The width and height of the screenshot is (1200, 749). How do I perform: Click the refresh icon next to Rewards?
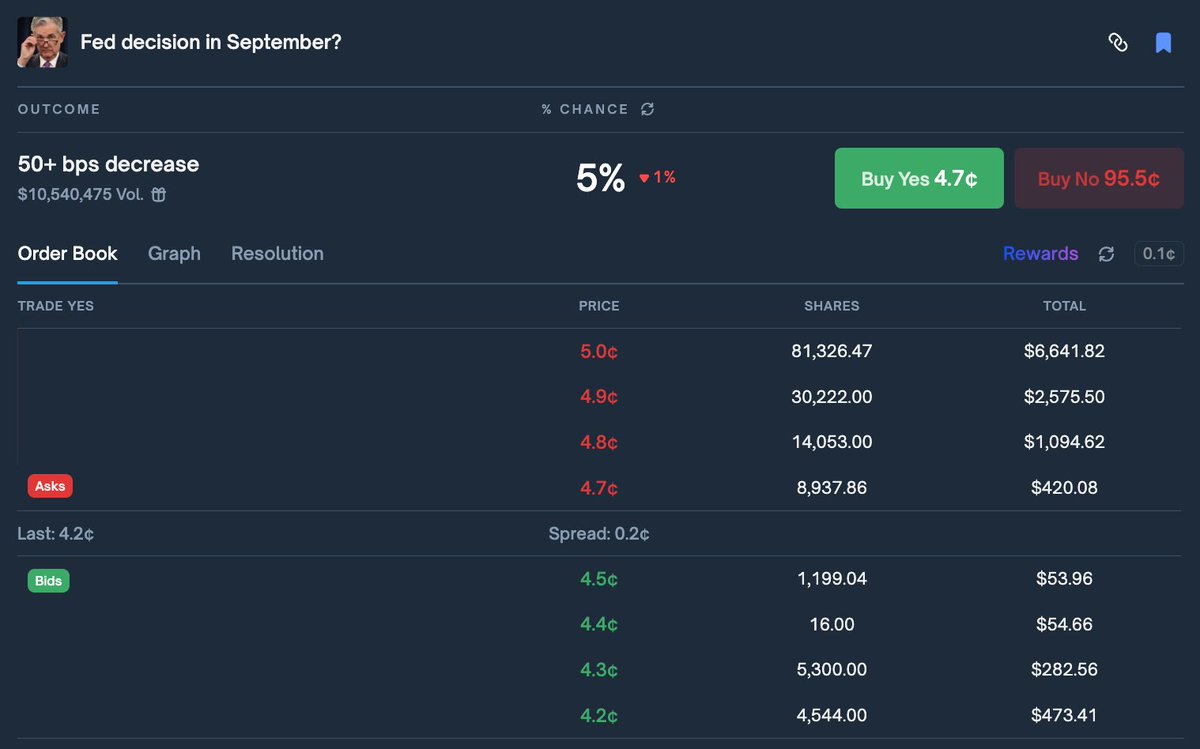[1106, 254]
